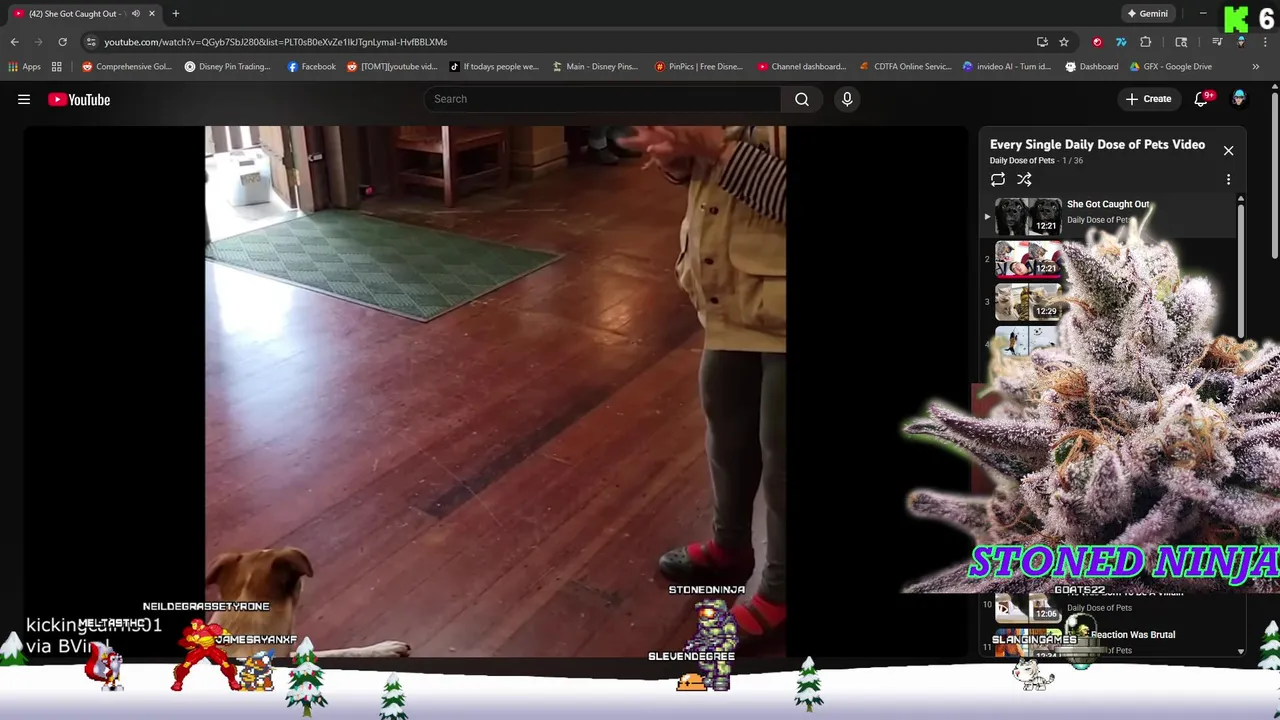Go to the YouTube home logo

[79, 99]
